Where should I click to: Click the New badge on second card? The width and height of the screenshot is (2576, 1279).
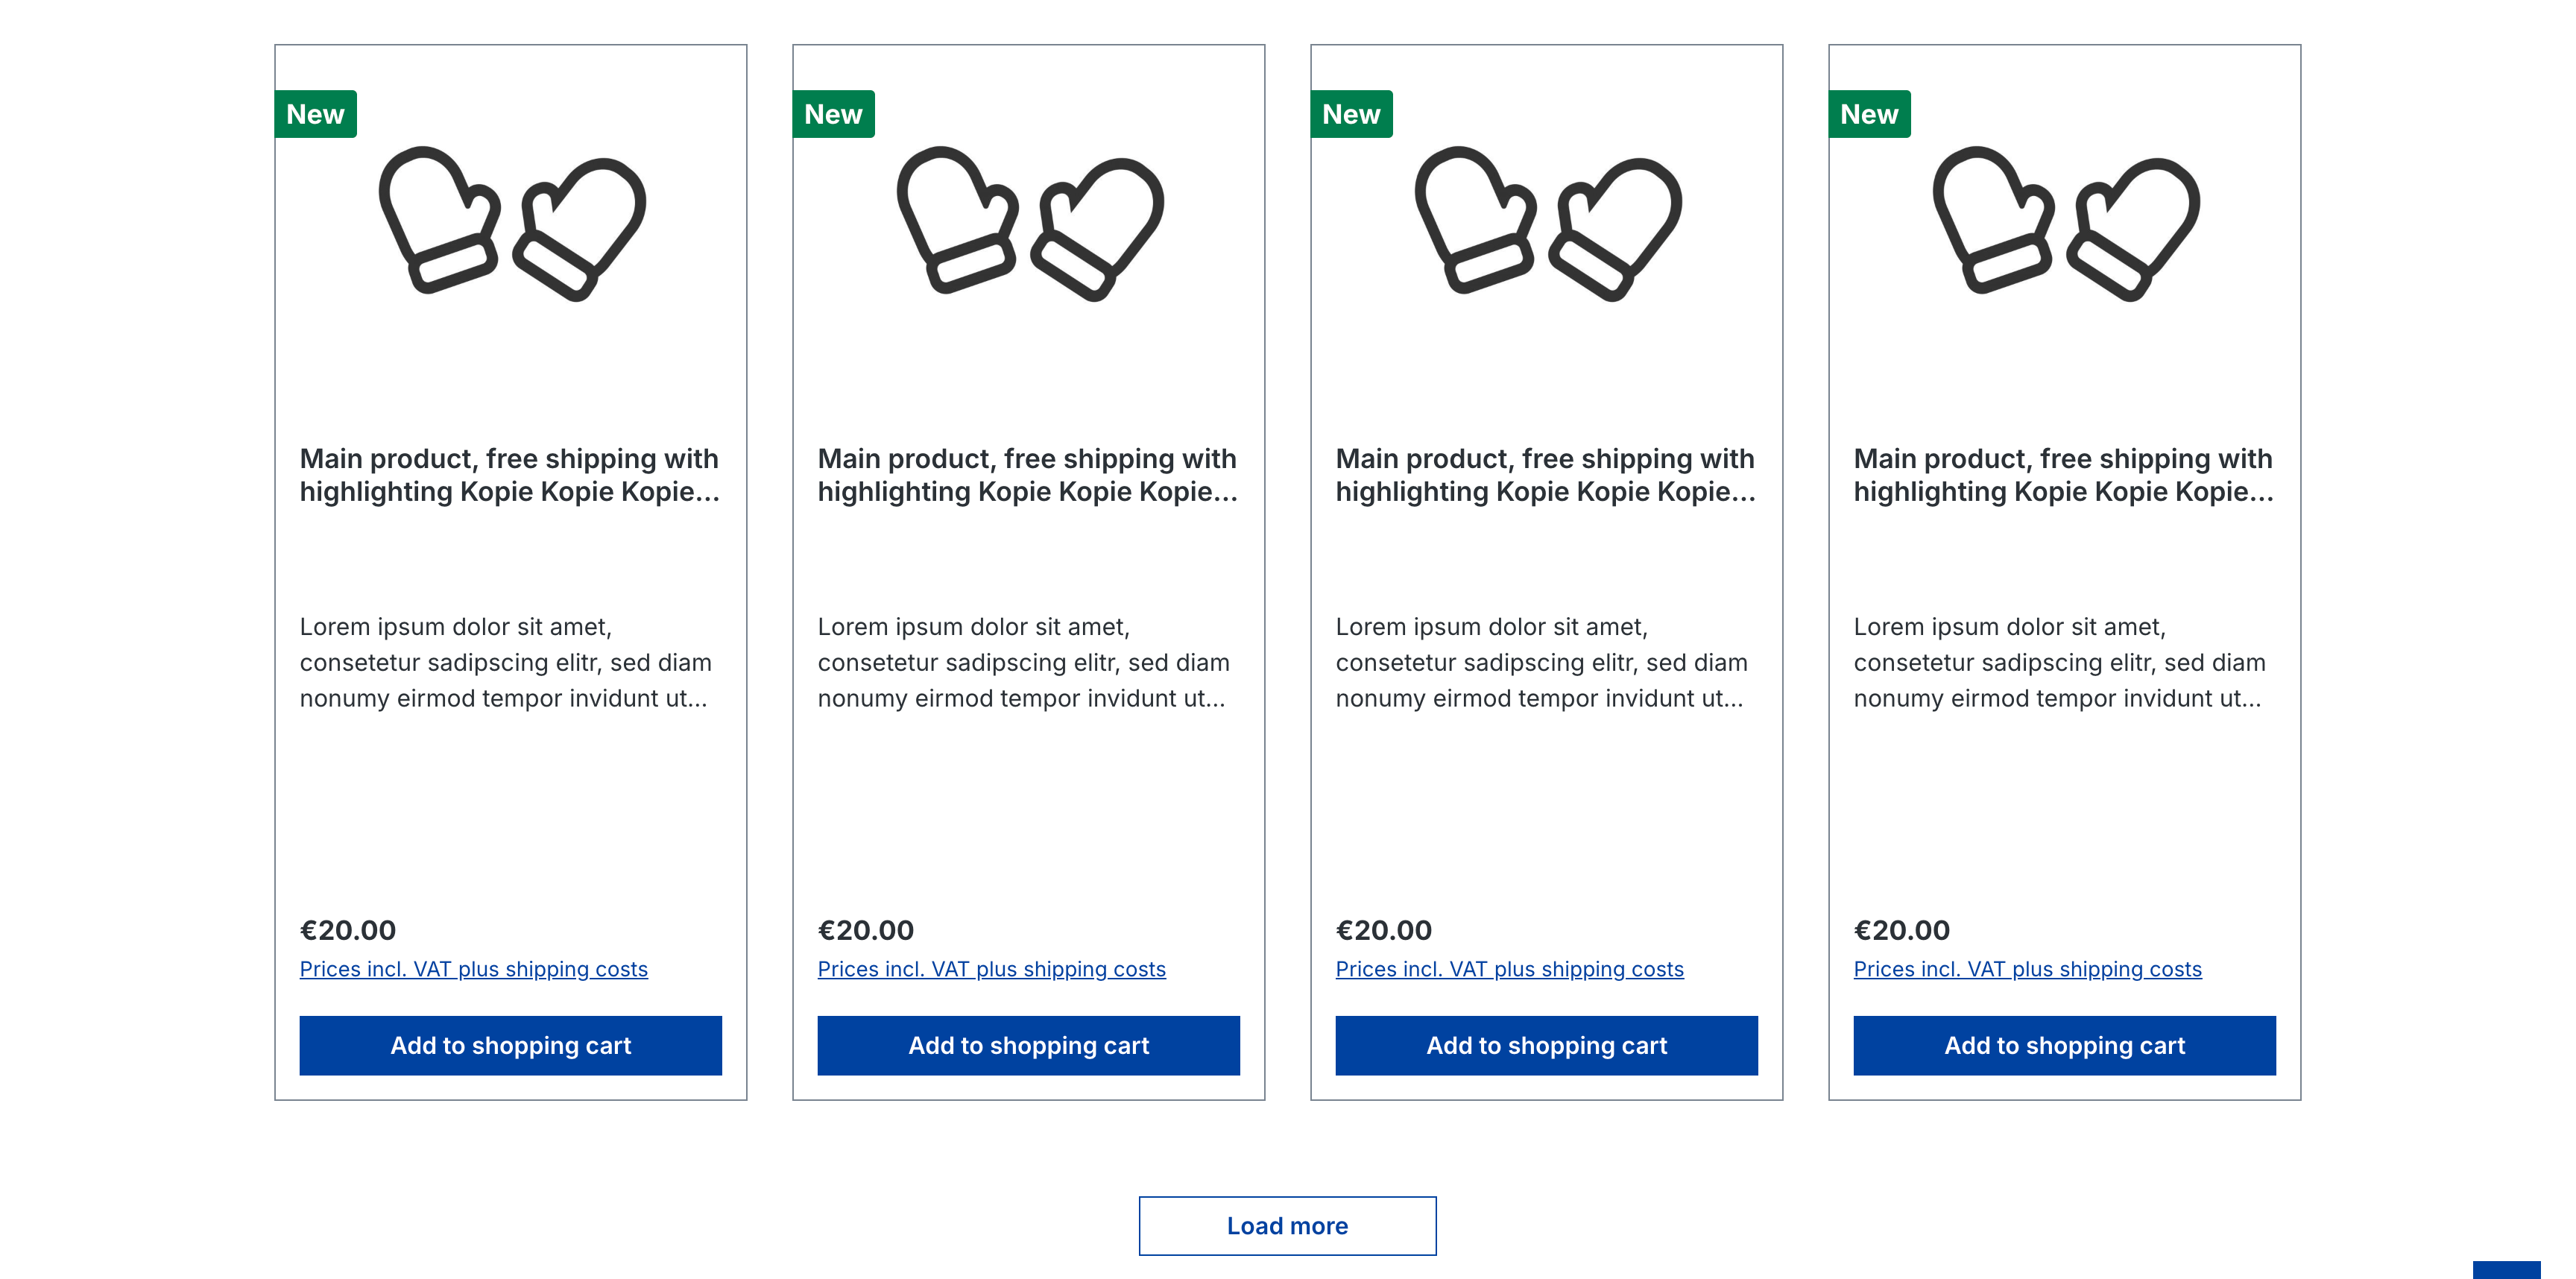tap(833, 114)
